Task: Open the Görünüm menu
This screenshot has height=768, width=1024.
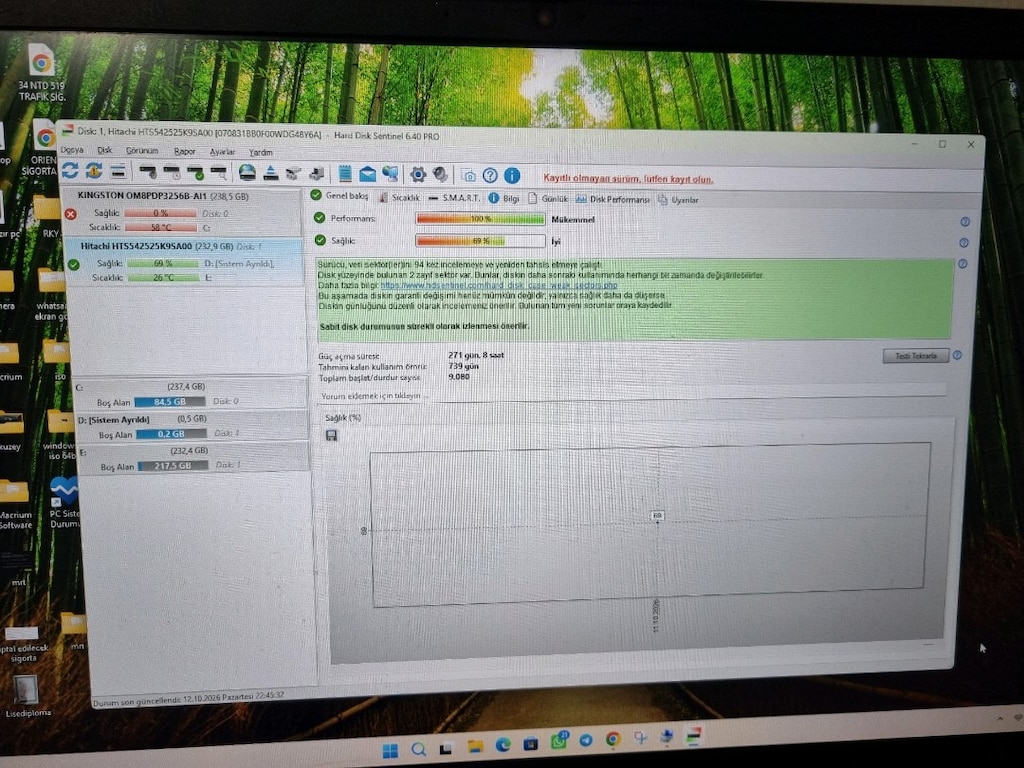Action: (142, 151)
